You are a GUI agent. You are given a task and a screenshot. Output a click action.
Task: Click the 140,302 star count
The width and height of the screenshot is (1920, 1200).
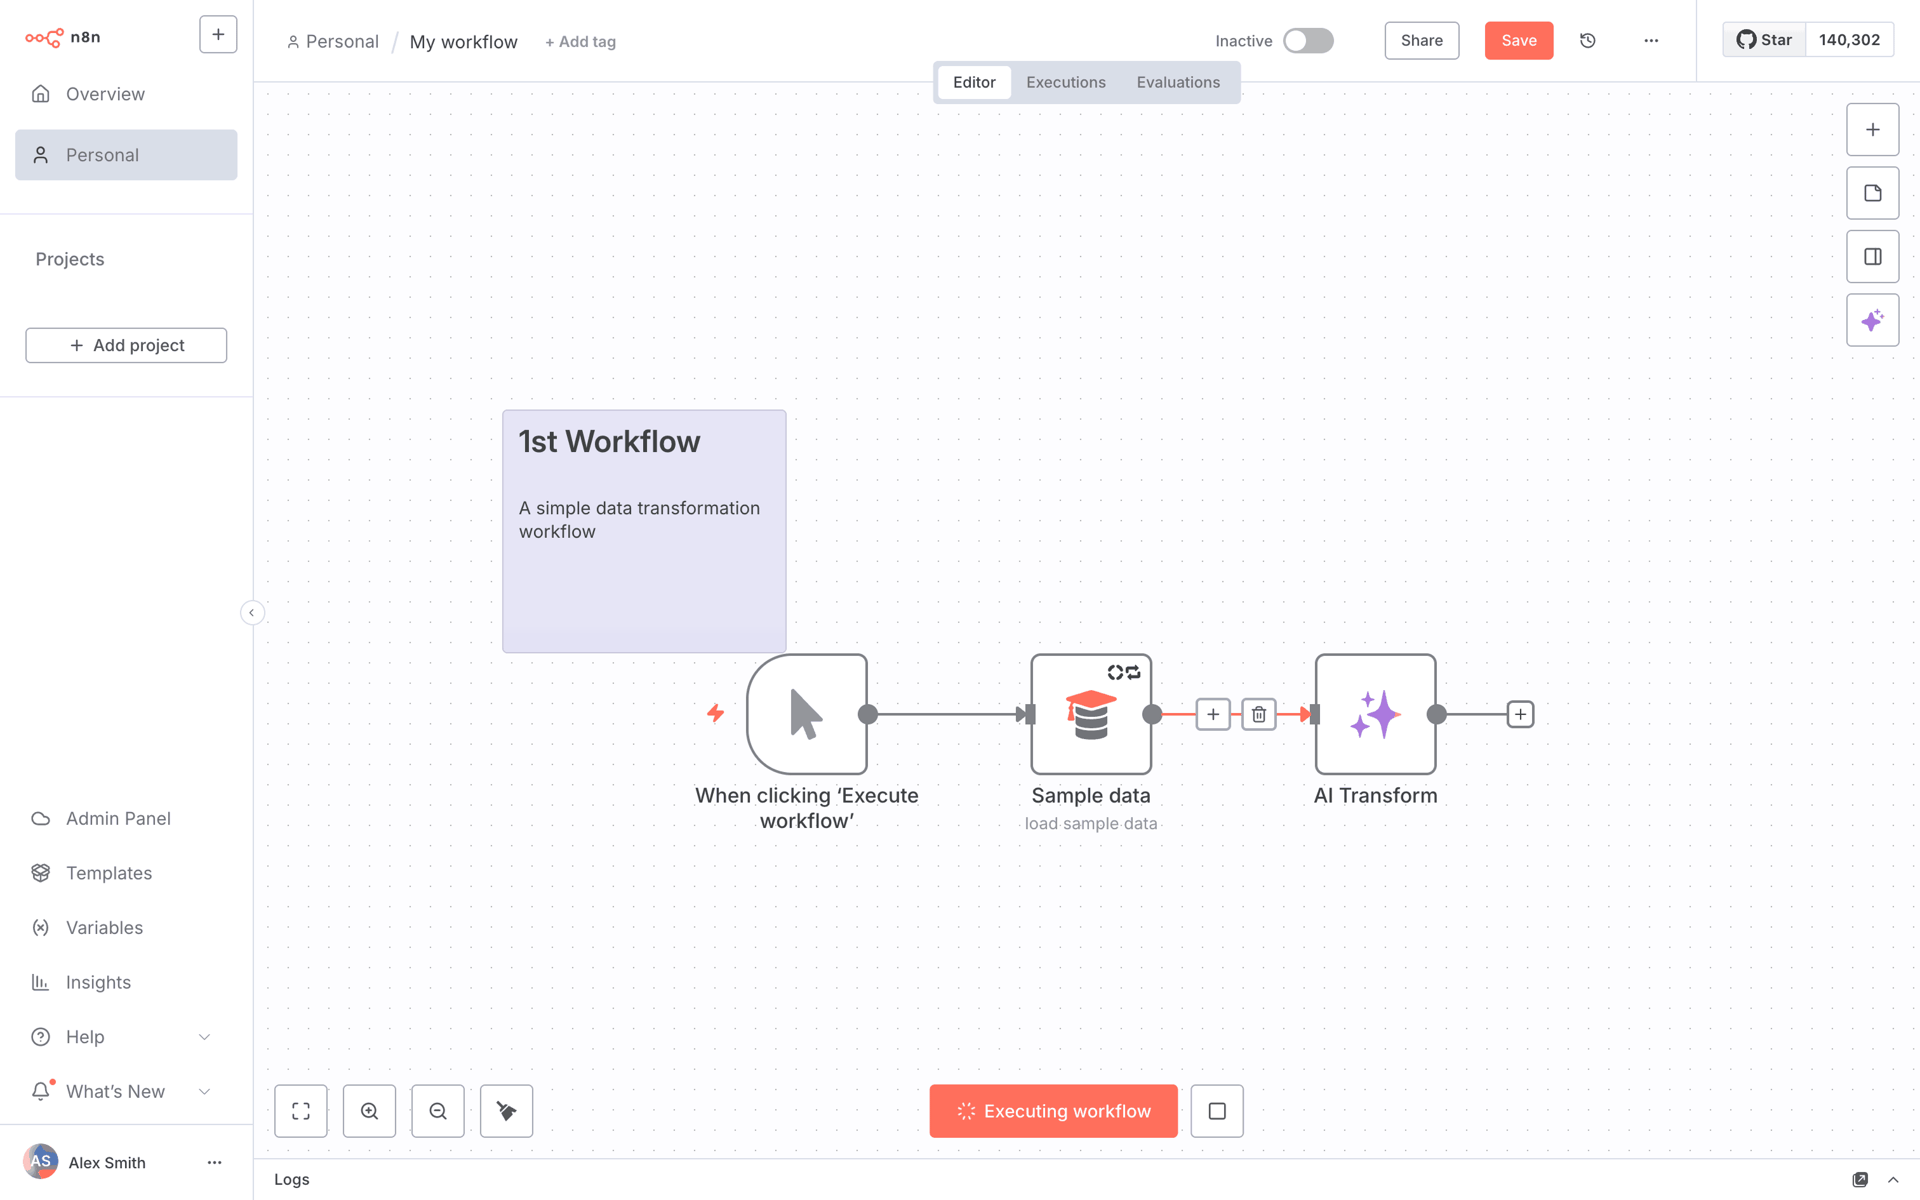pyautogui.click(x=1849, y=40)
